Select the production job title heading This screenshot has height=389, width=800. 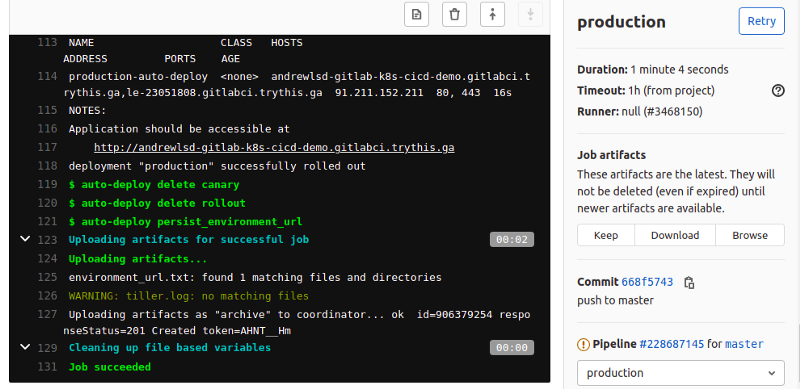tap(621, 22)
